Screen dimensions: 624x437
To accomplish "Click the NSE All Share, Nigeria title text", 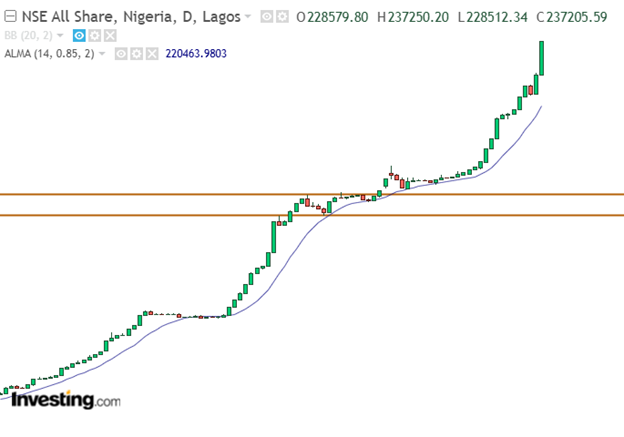I will (x=130, y=17).
